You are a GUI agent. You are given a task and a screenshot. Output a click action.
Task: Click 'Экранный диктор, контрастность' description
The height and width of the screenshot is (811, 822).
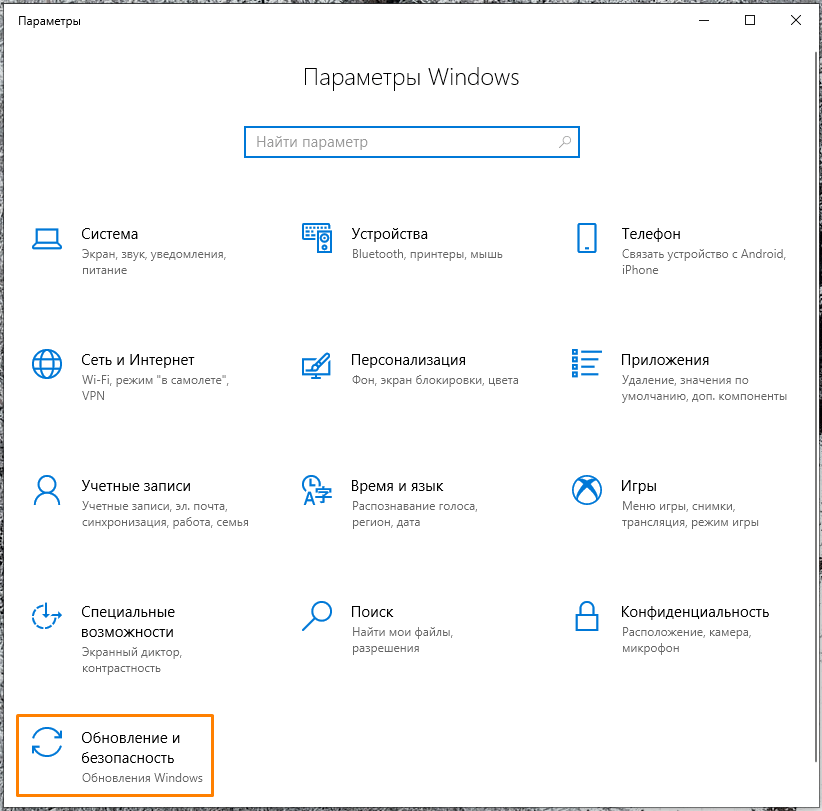click(132, 660)
